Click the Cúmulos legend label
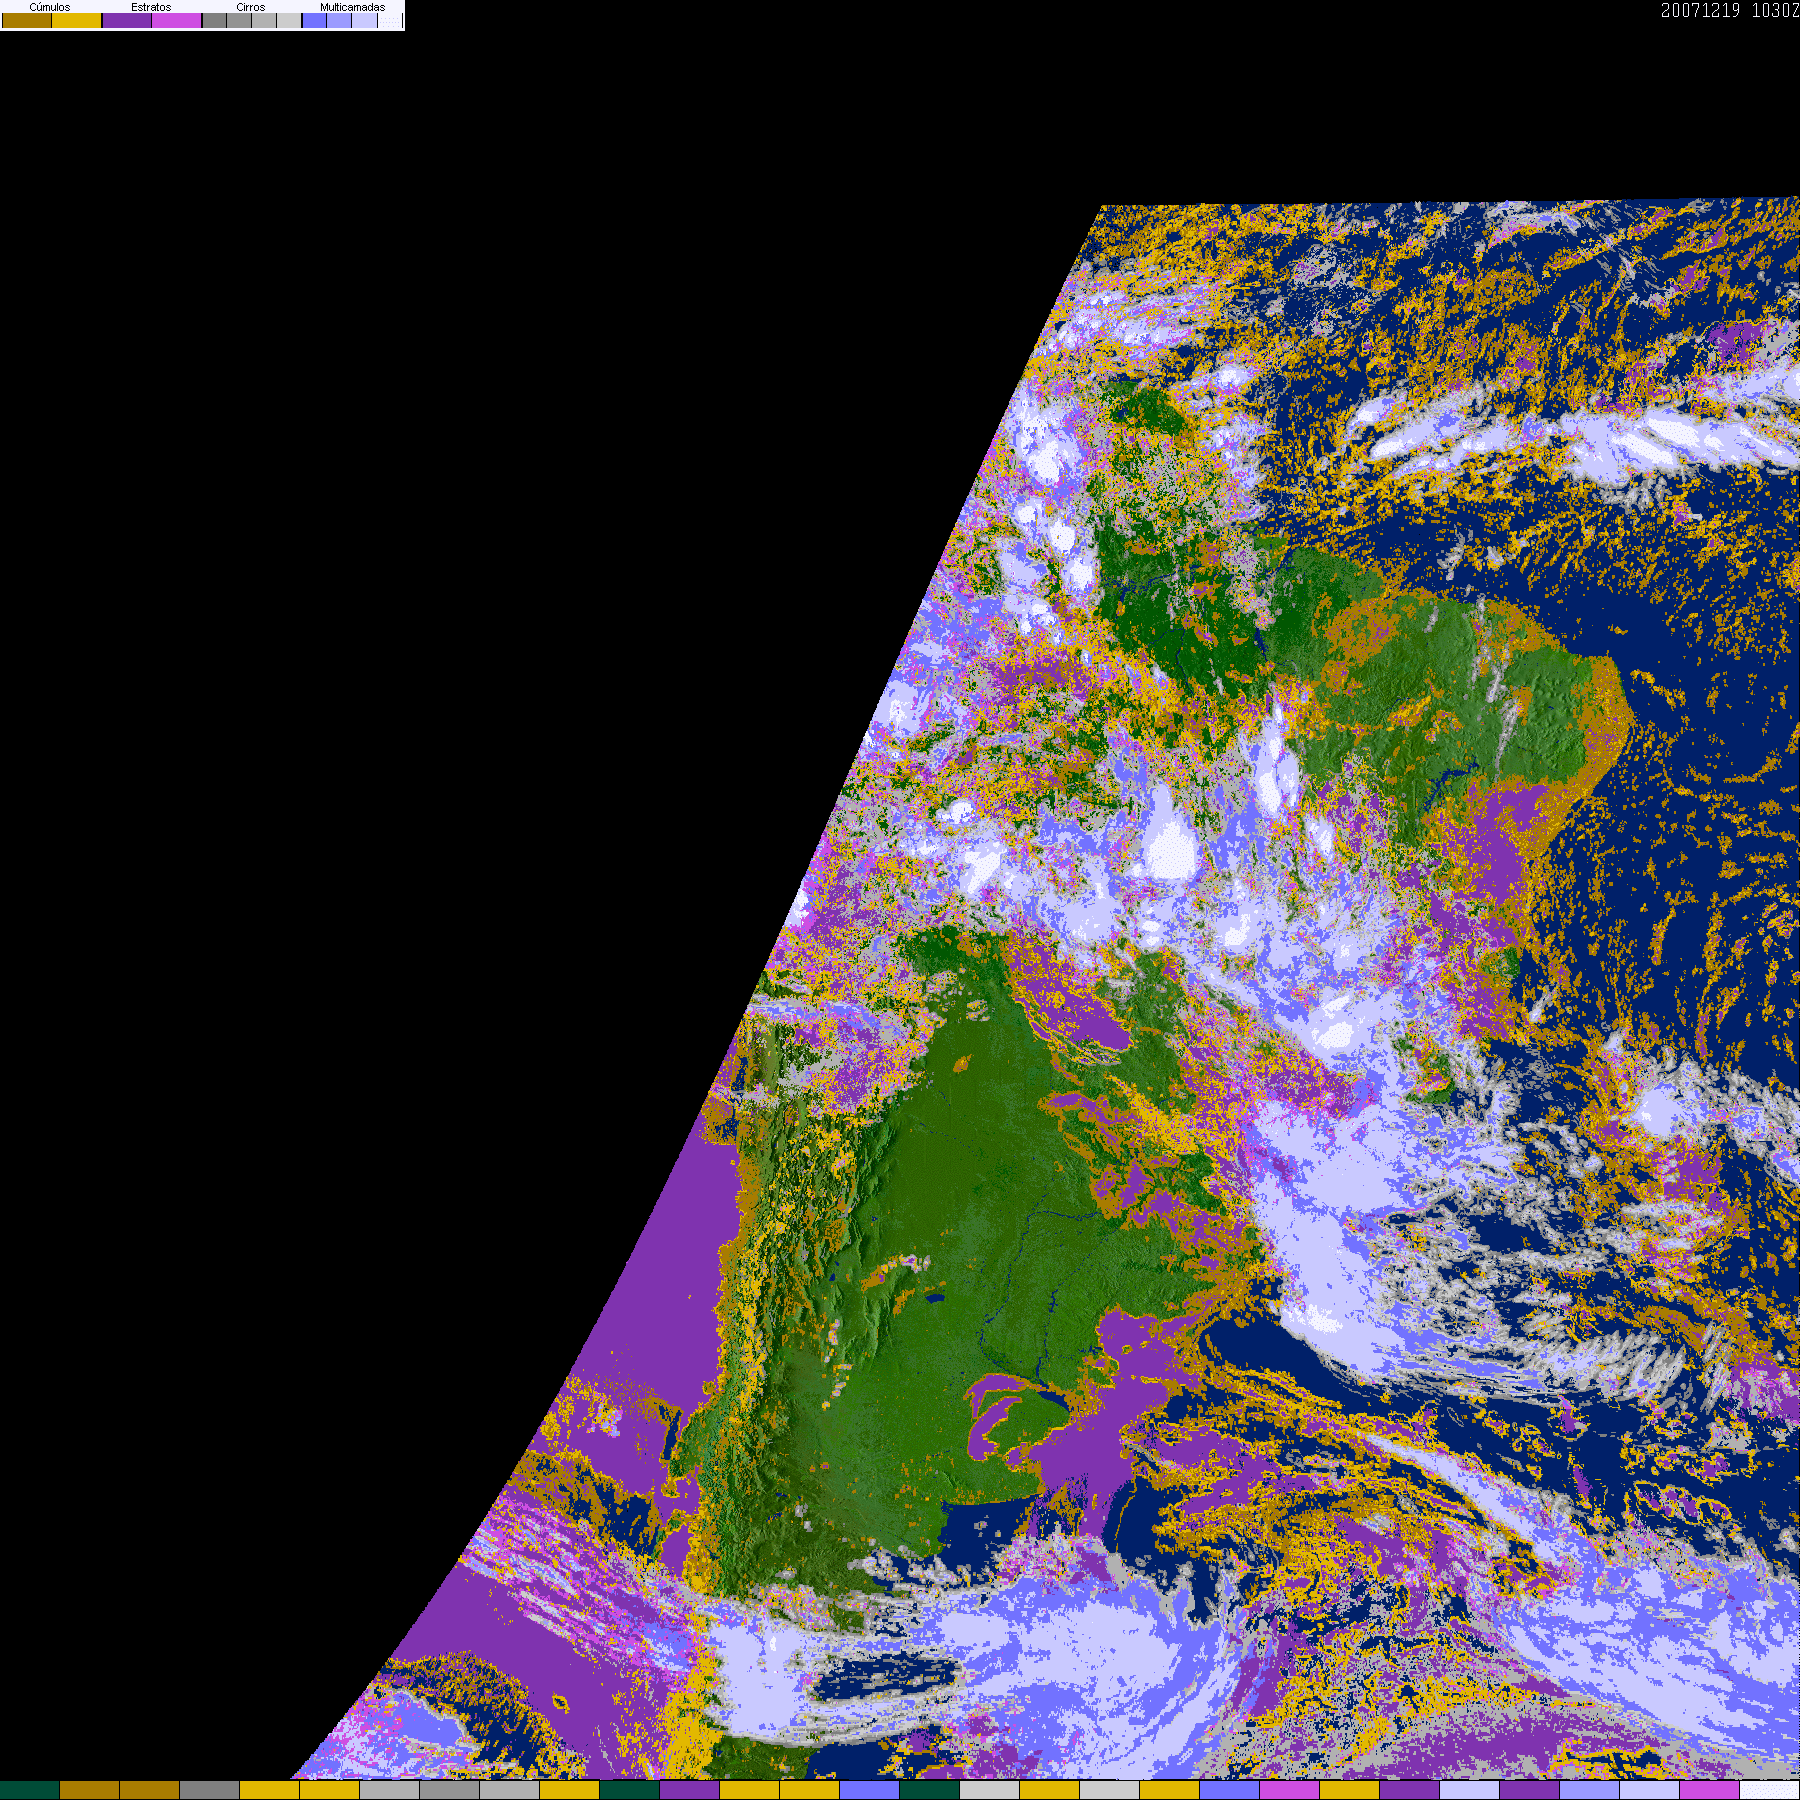1800x1800 pixels. [x=50, y=7]
